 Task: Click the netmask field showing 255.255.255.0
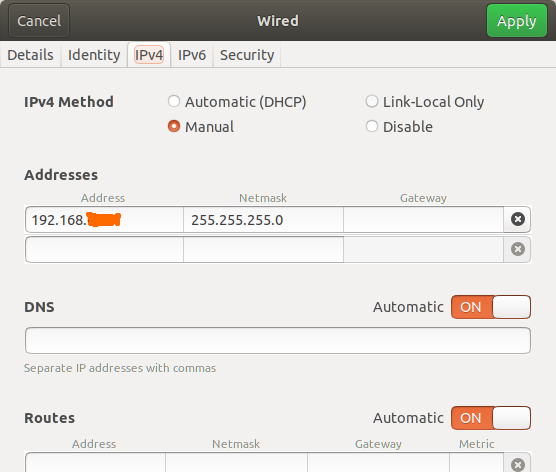(x=263, y=220)
